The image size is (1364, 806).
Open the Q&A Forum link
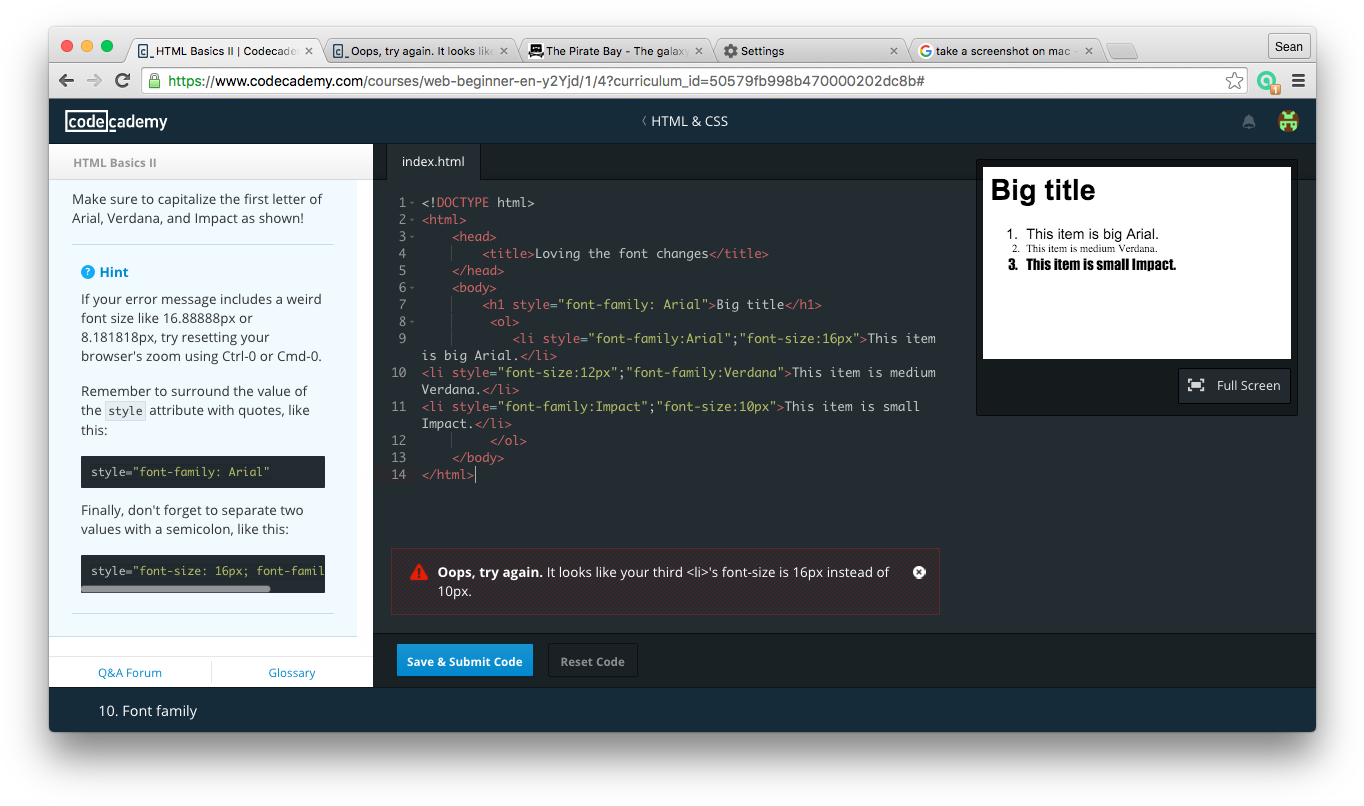[x=130, y=673]
